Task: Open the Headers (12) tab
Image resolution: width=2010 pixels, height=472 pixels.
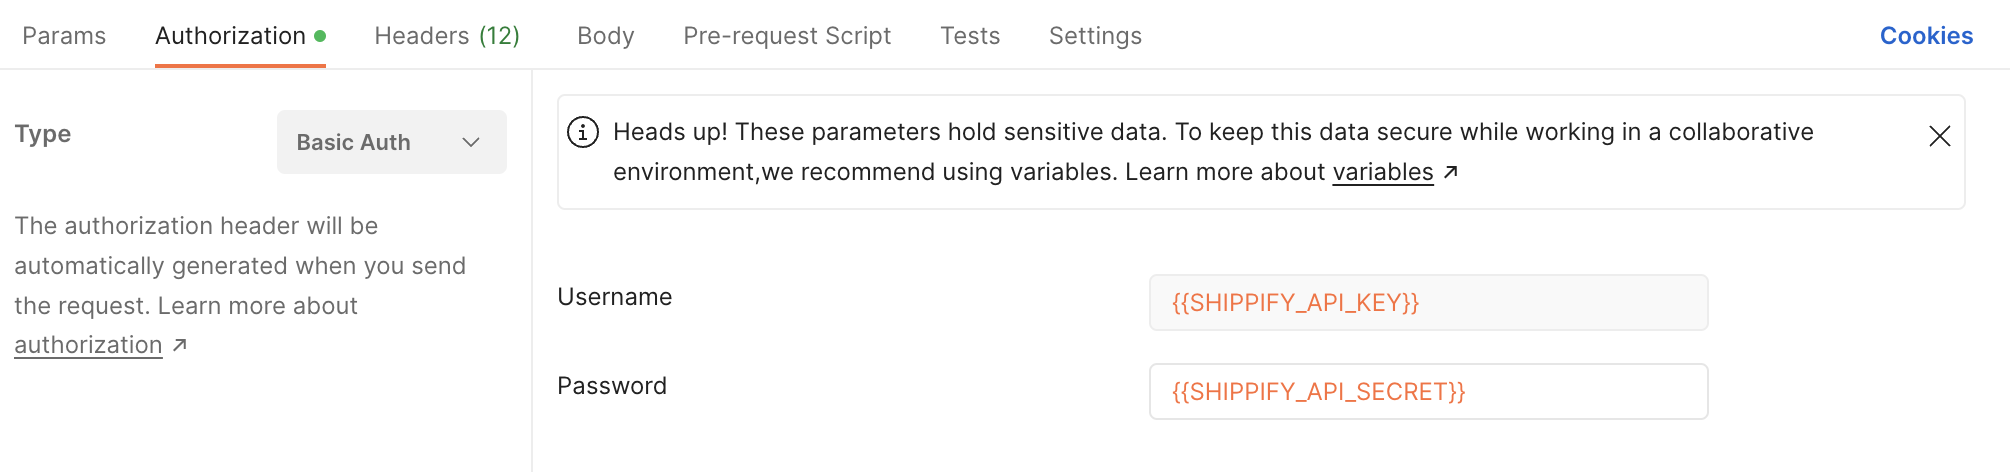Action: click(447, 36)
